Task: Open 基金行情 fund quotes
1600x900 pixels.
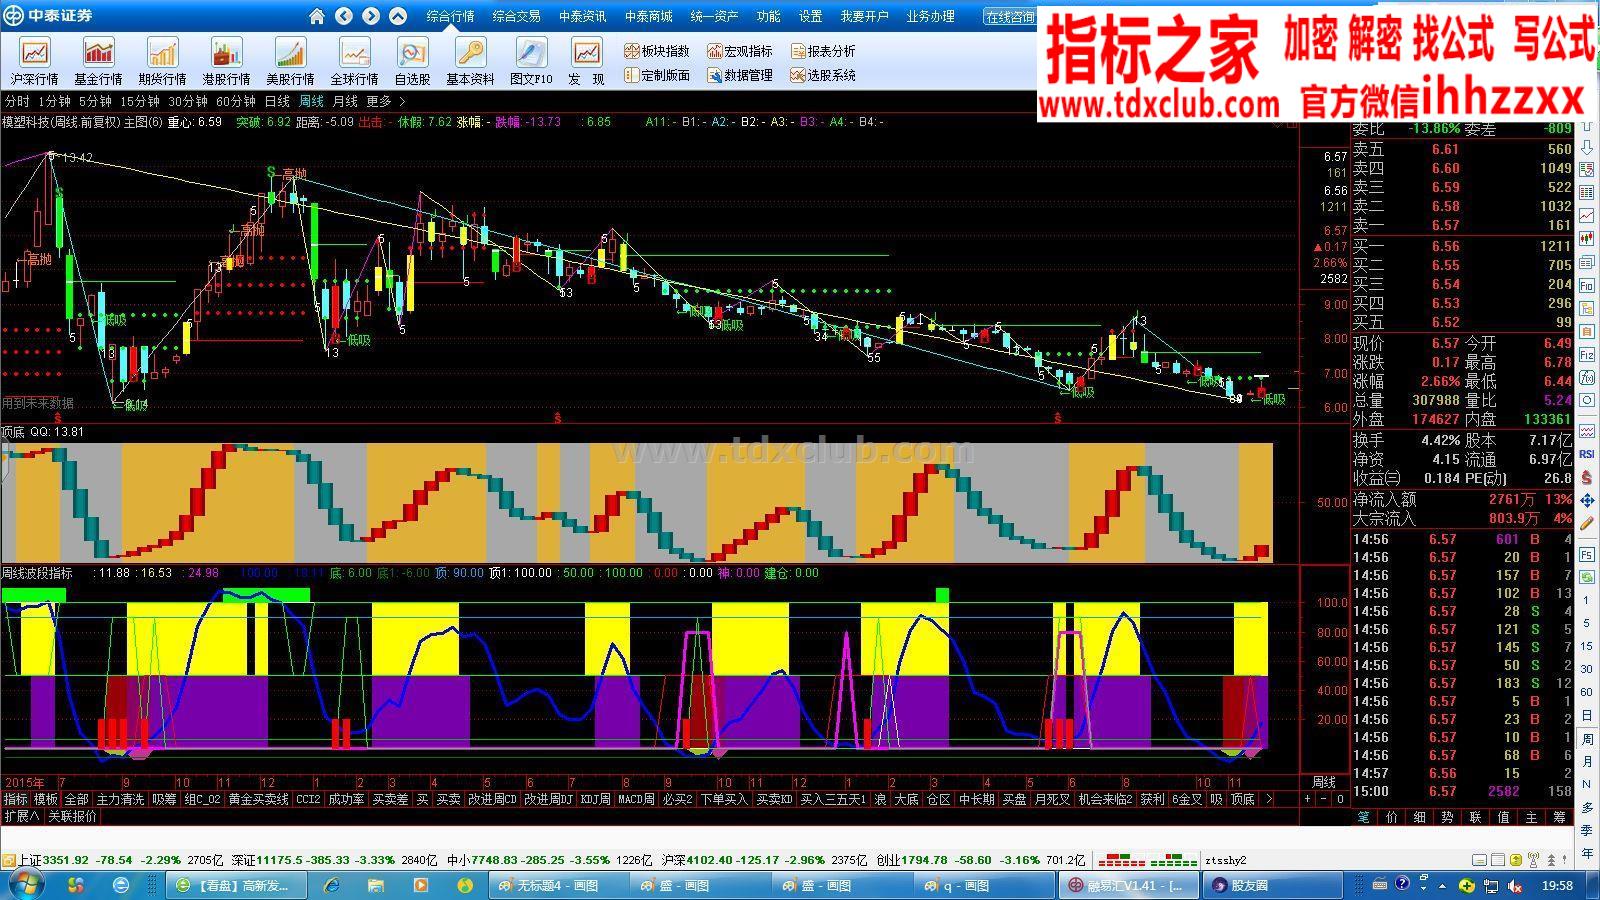Action: pyautogui.click(x=98, y=61)
